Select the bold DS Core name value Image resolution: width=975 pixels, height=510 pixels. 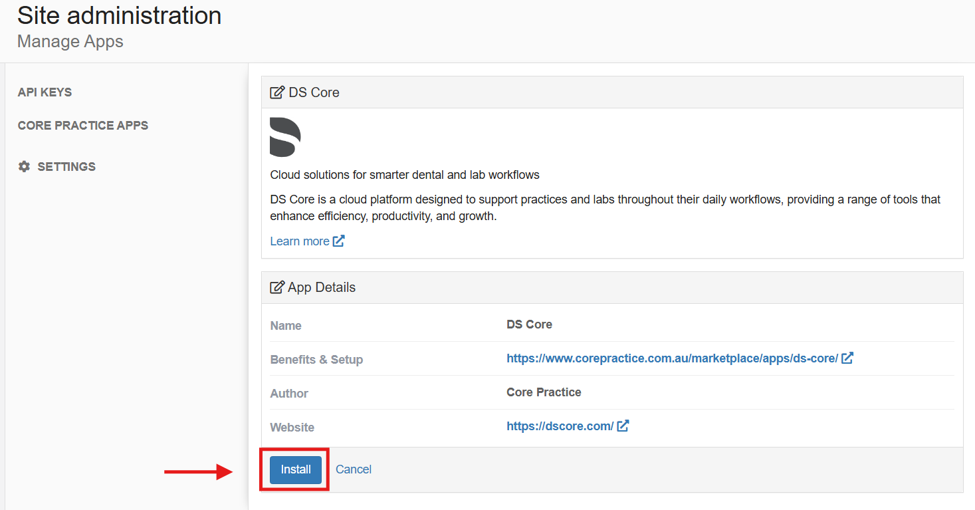click(529, 325)
